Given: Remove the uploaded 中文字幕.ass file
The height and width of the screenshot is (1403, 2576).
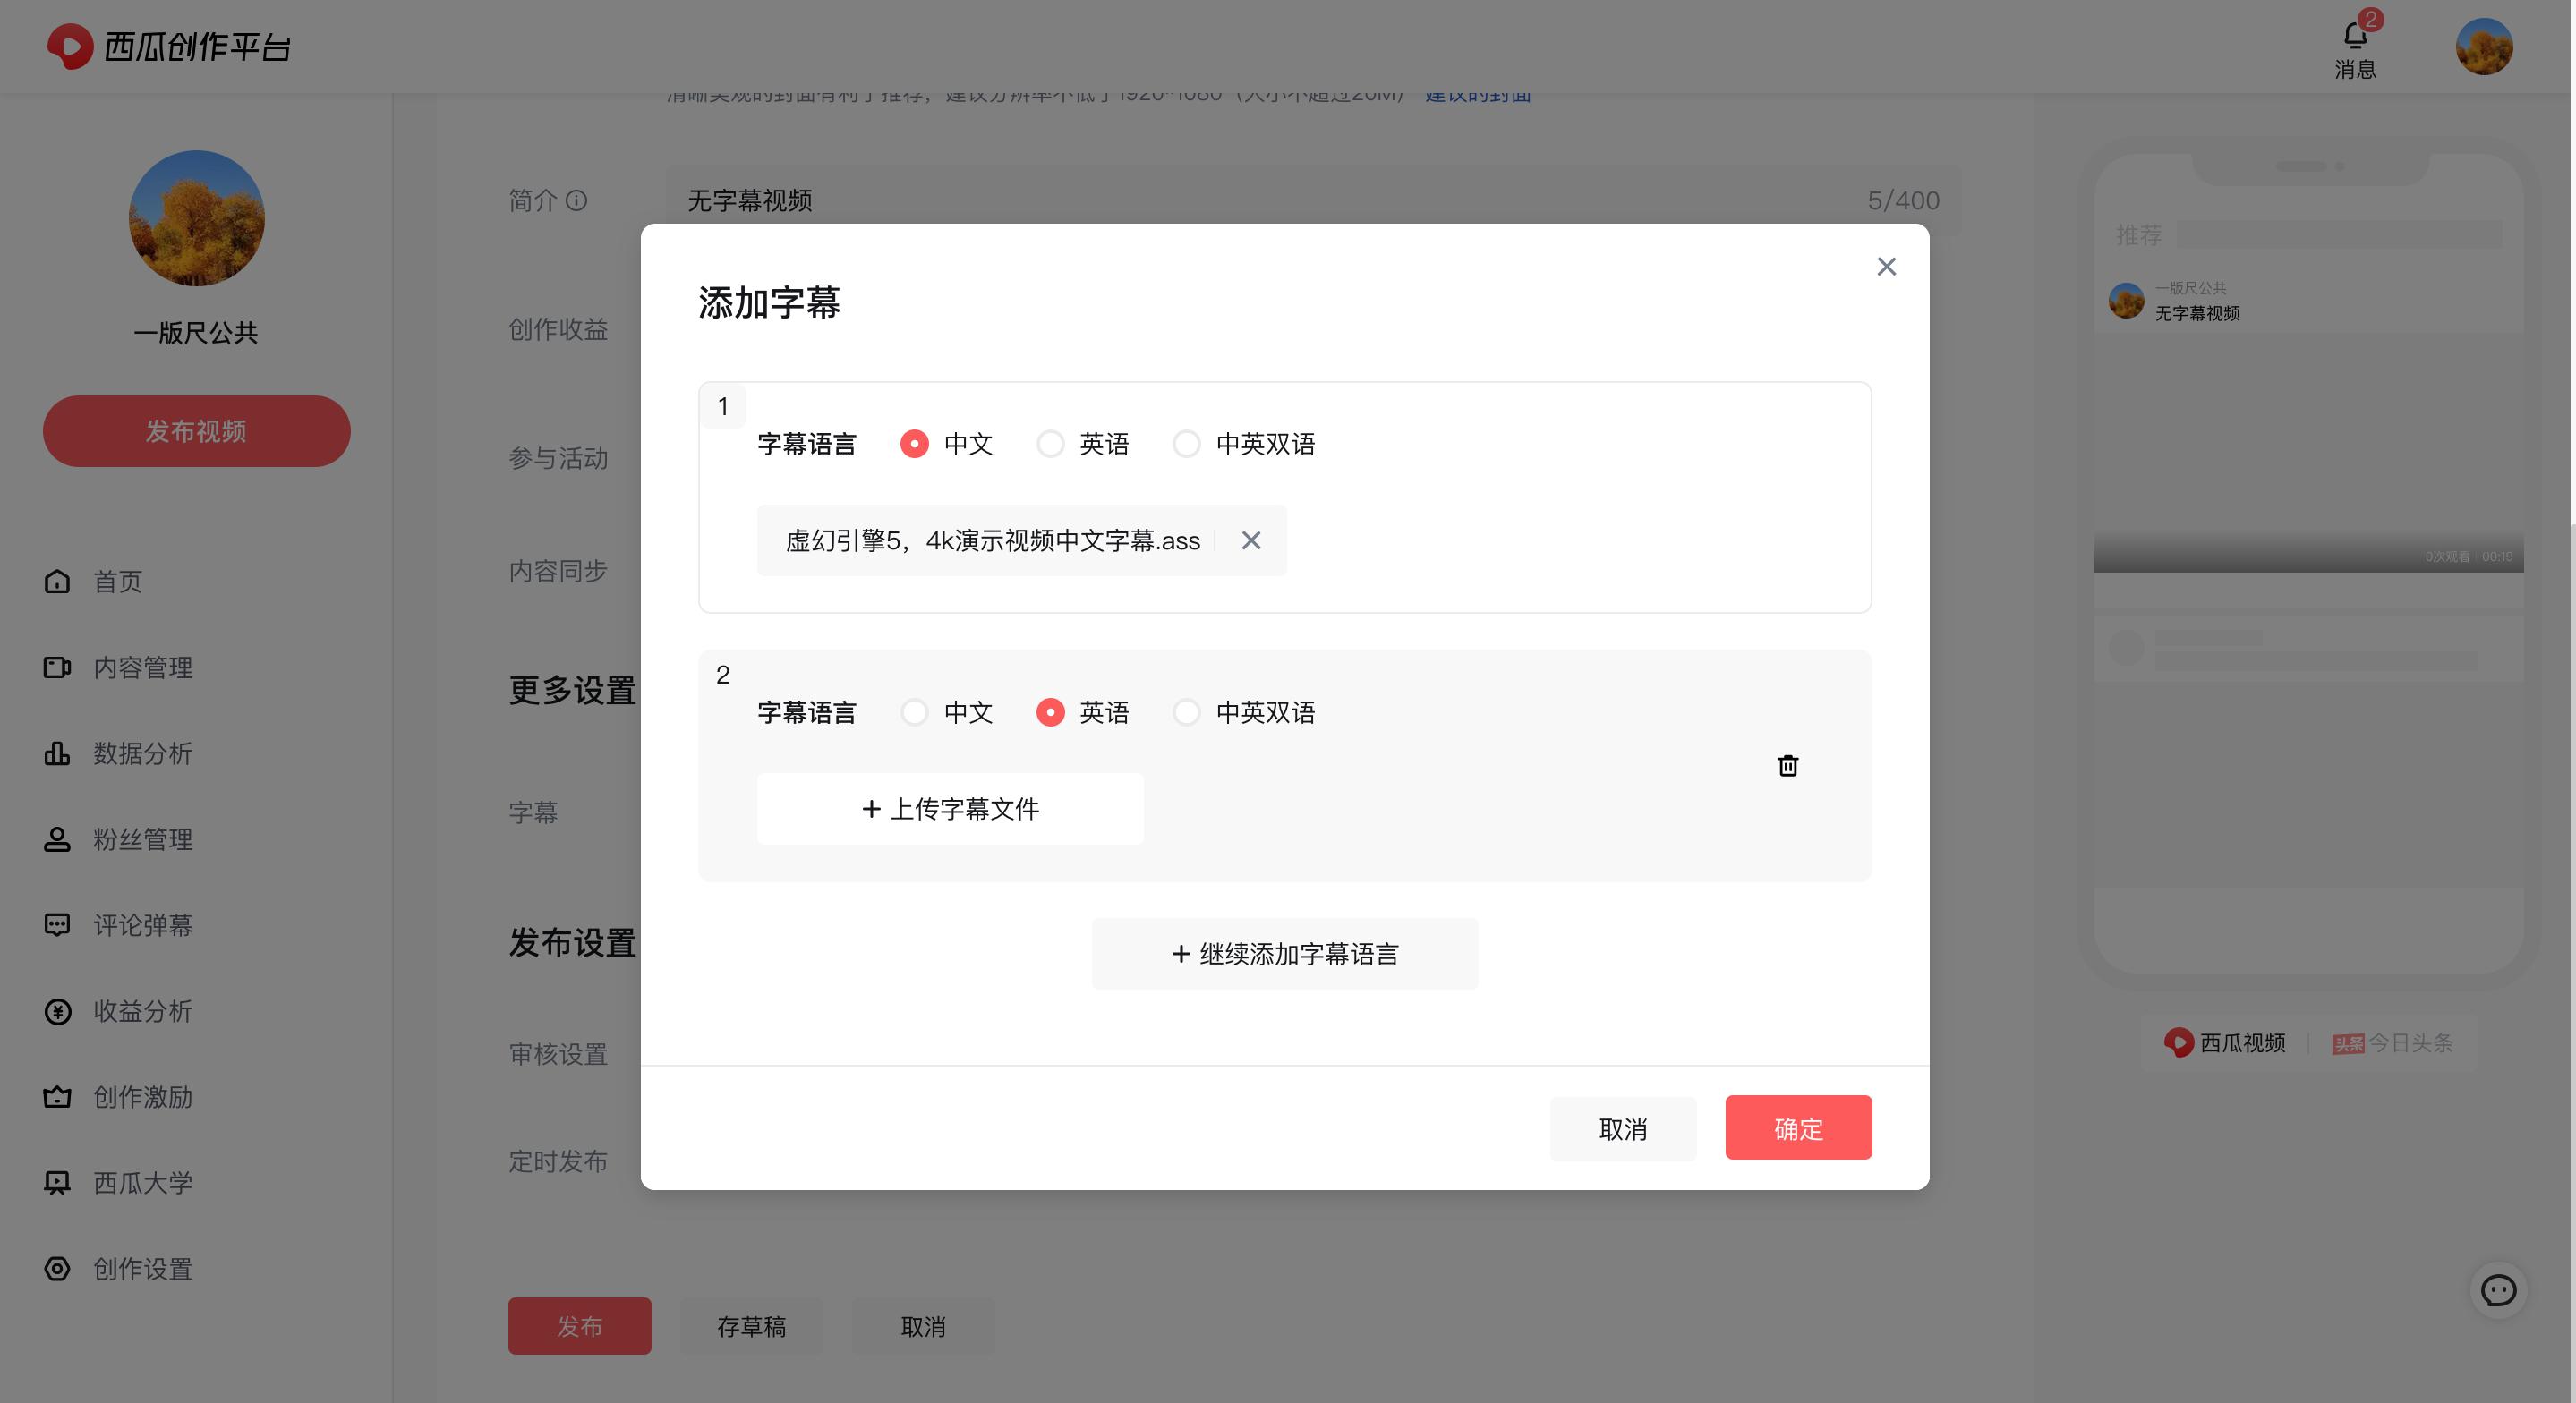Looking at the screenshot, I should click(1250, 540).
